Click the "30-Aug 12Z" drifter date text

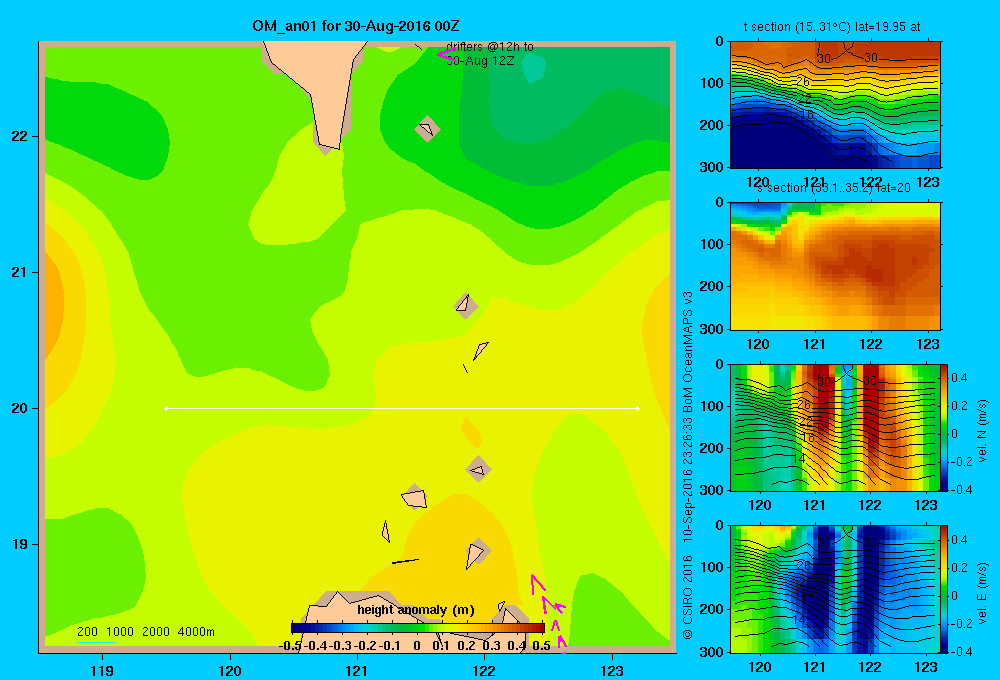(x=480, y=61)
